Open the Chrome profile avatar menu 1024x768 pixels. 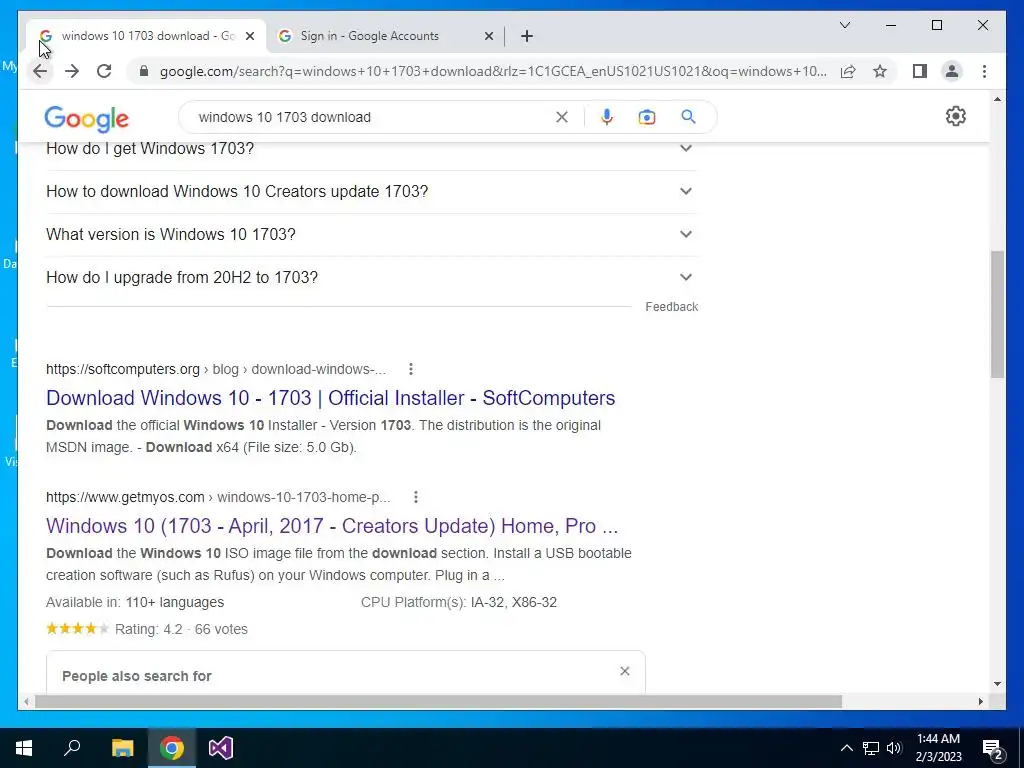pyautogui.click(x=952, y=71)
